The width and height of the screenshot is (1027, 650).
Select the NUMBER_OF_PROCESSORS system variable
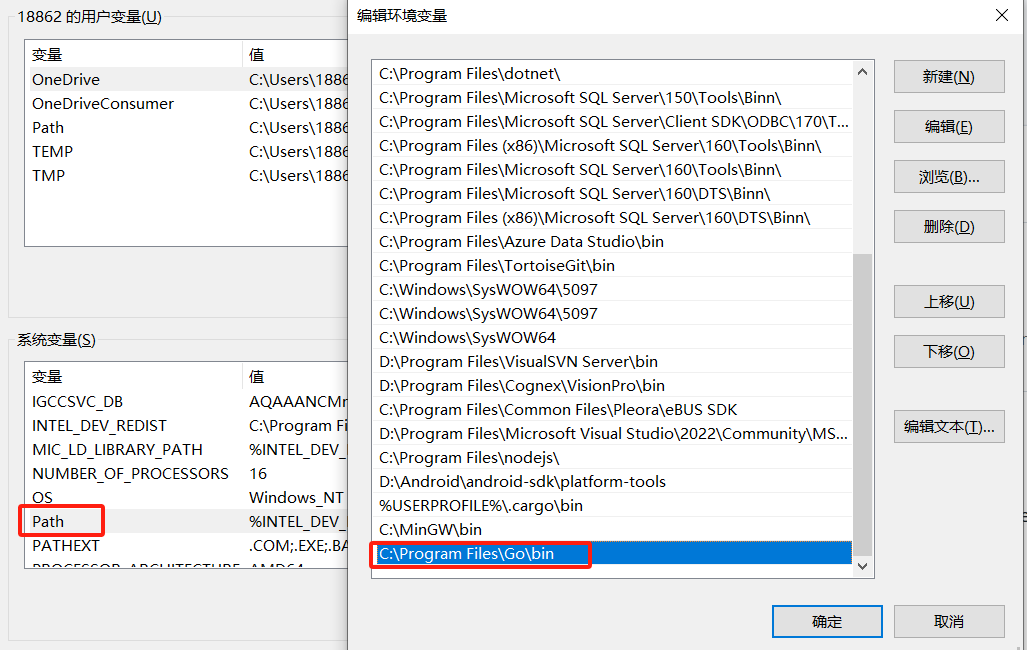coord(130,473)
